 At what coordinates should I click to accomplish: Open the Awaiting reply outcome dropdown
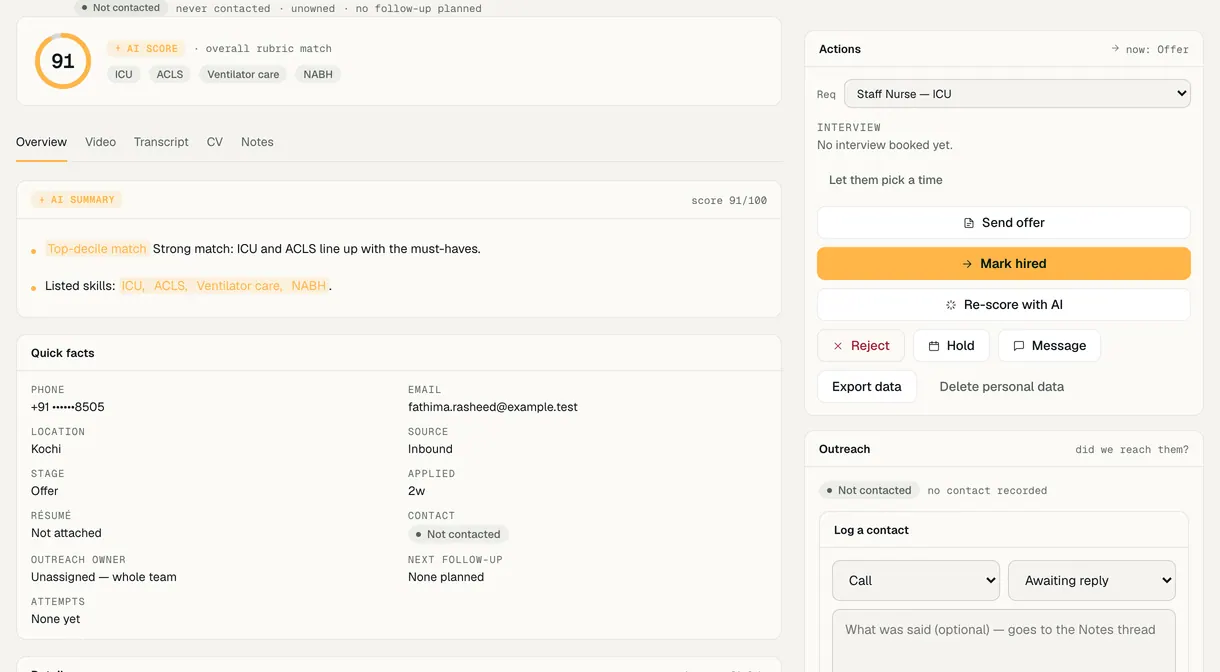pyautogui.click(x=1092, y=580)
